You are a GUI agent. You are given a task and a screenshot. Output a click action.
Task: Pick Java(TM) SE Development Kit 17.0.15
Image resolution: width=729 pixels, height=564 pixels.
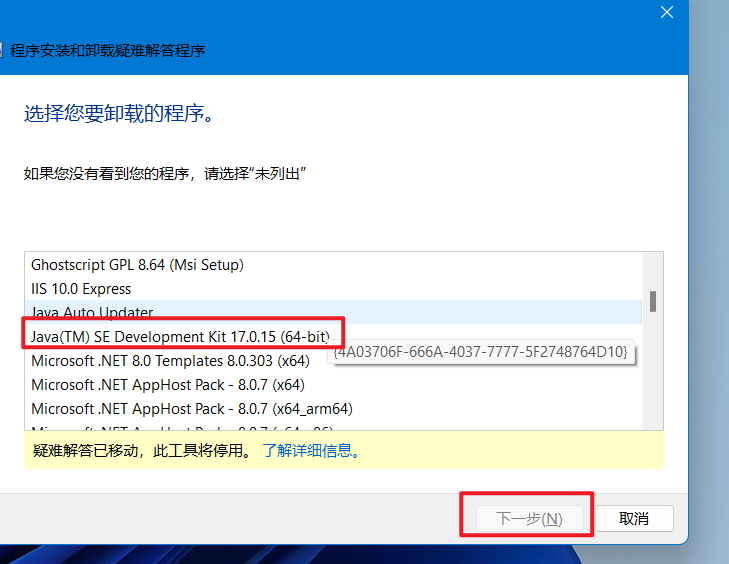tap(180, 336)
